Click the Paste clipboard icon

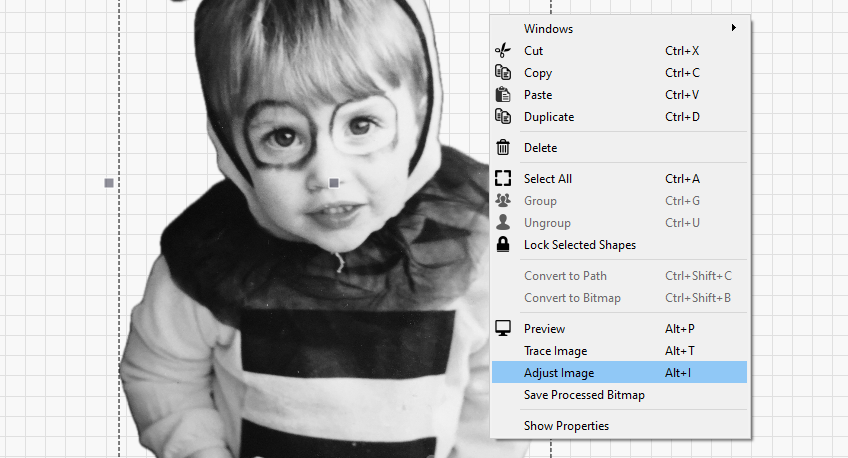(x=503, y=95)
